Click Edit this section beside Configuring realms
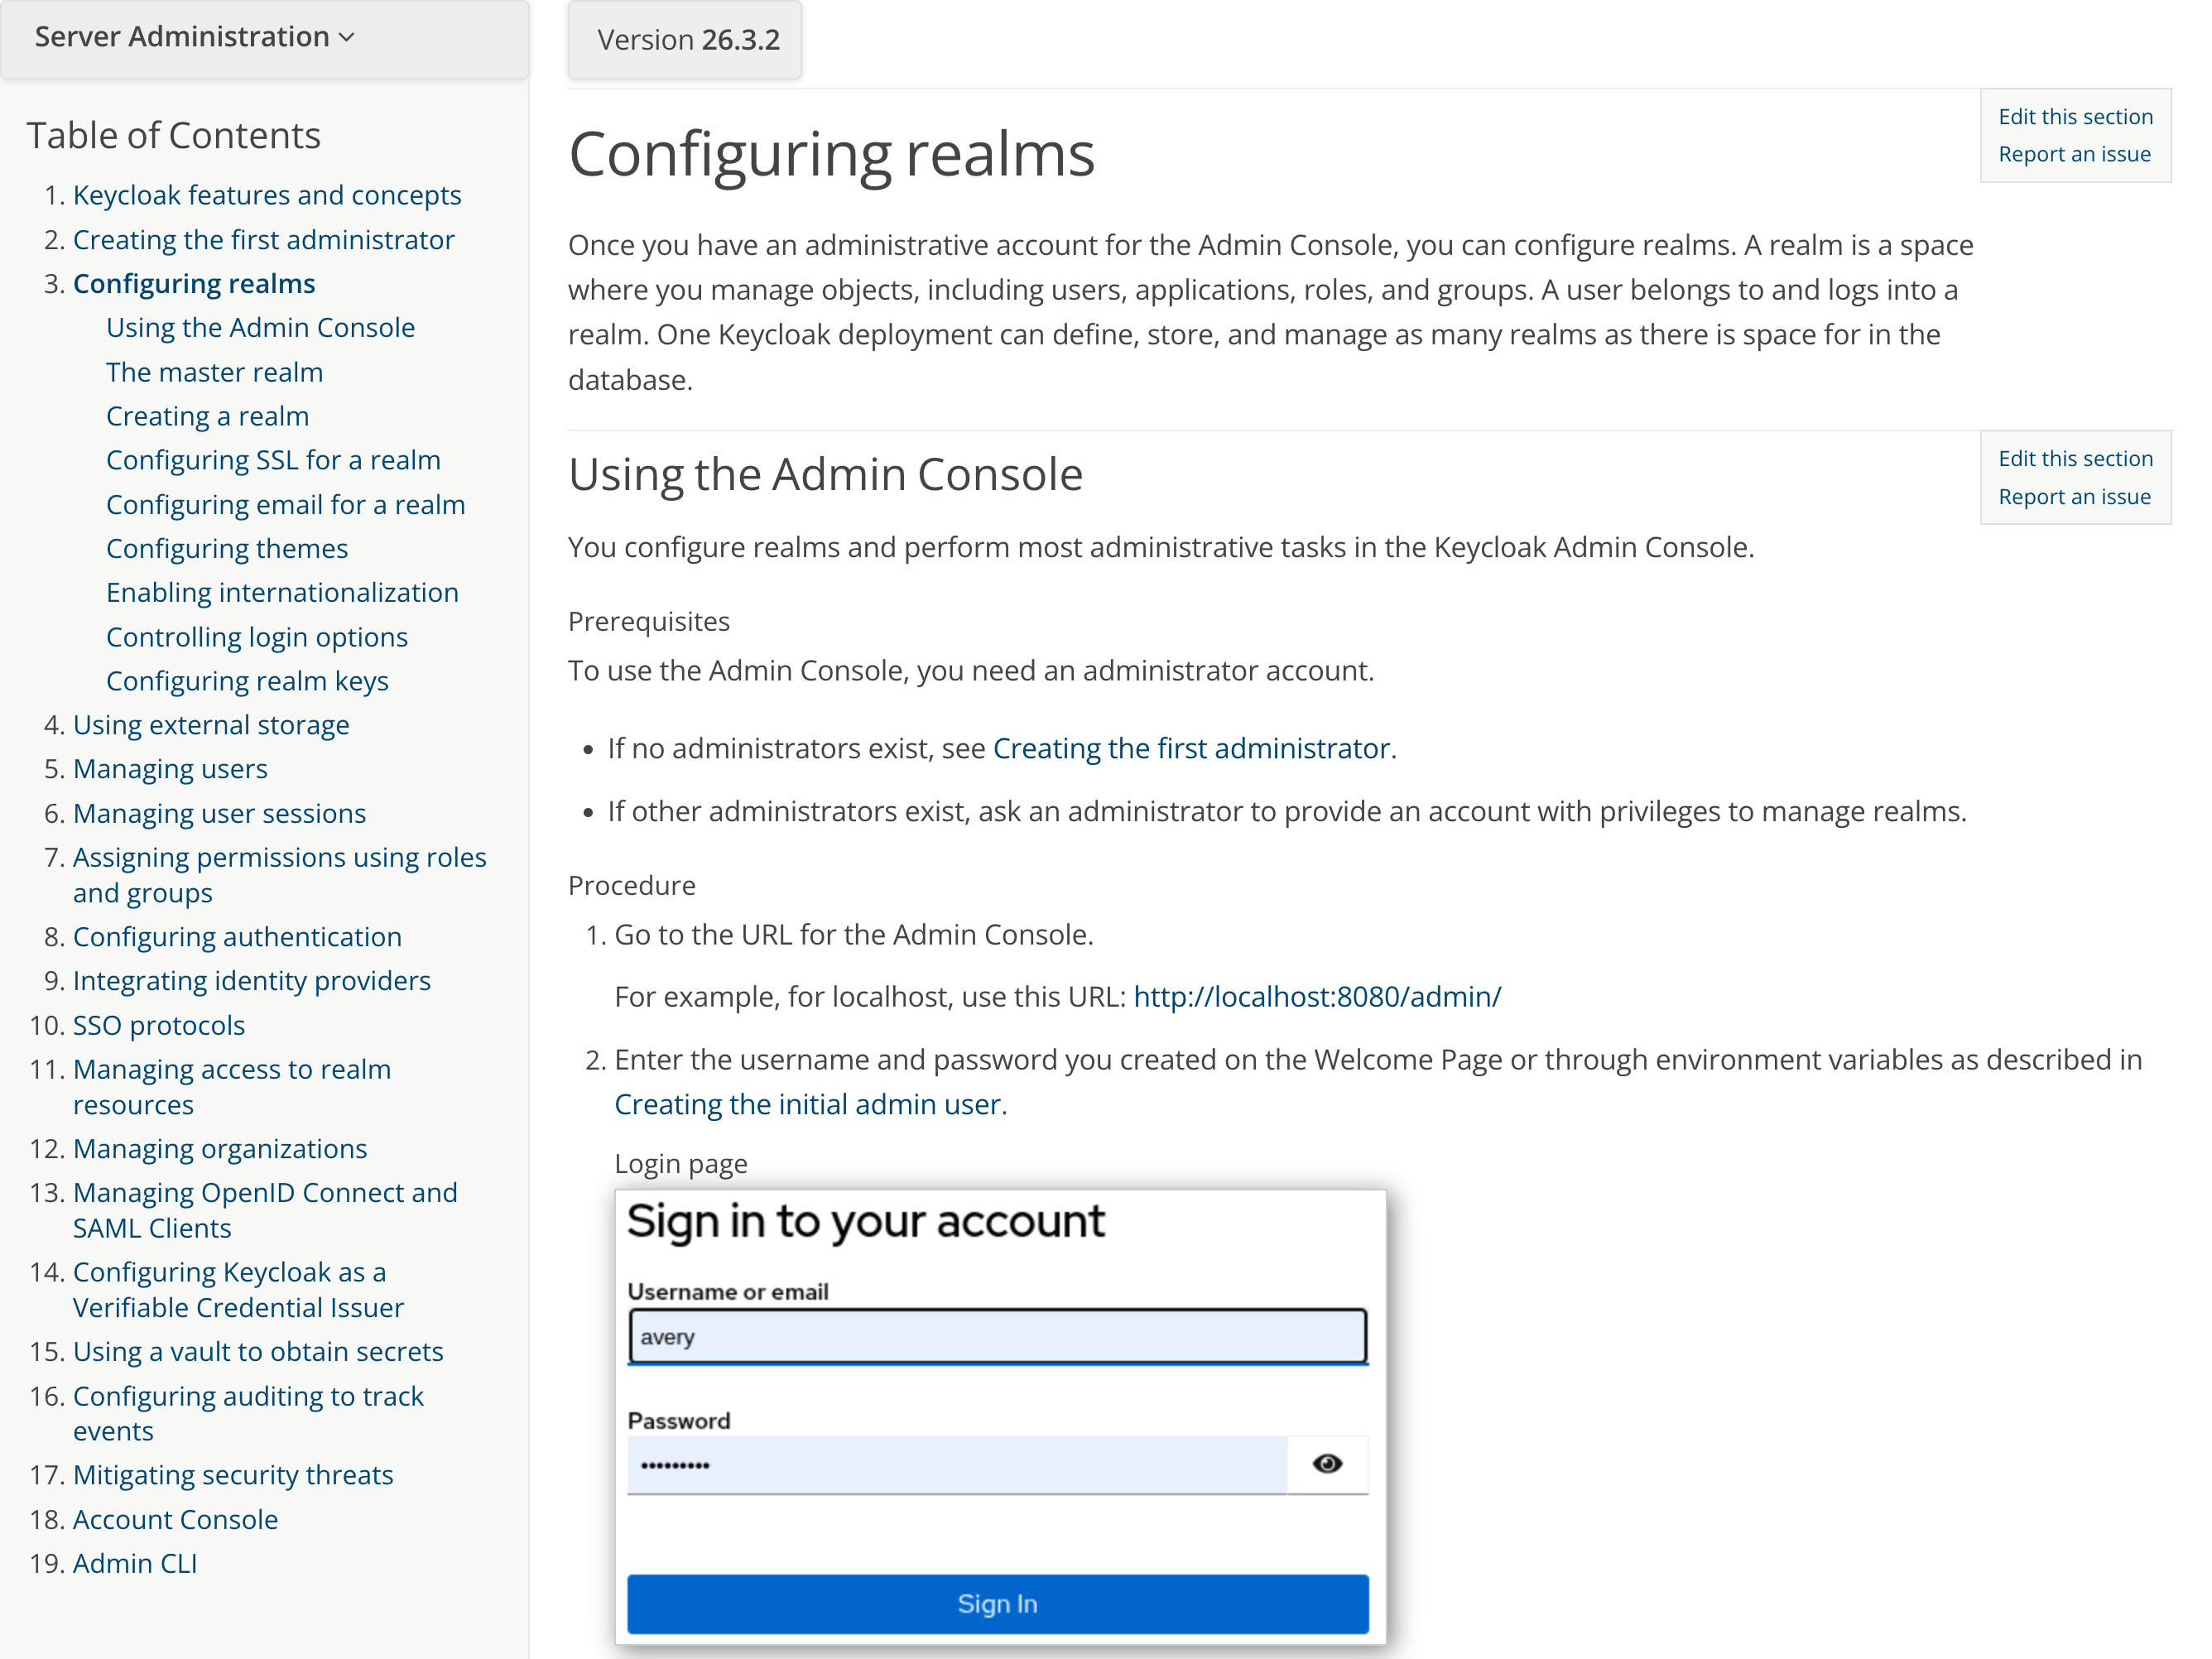 click(x=2075, y=117)
